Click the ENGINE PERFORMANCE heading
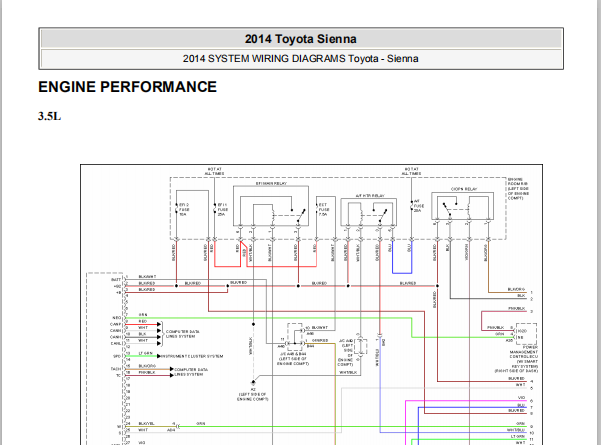Viewport: 601px width, 445px height. pyautogui.click(x=127, y=88)
